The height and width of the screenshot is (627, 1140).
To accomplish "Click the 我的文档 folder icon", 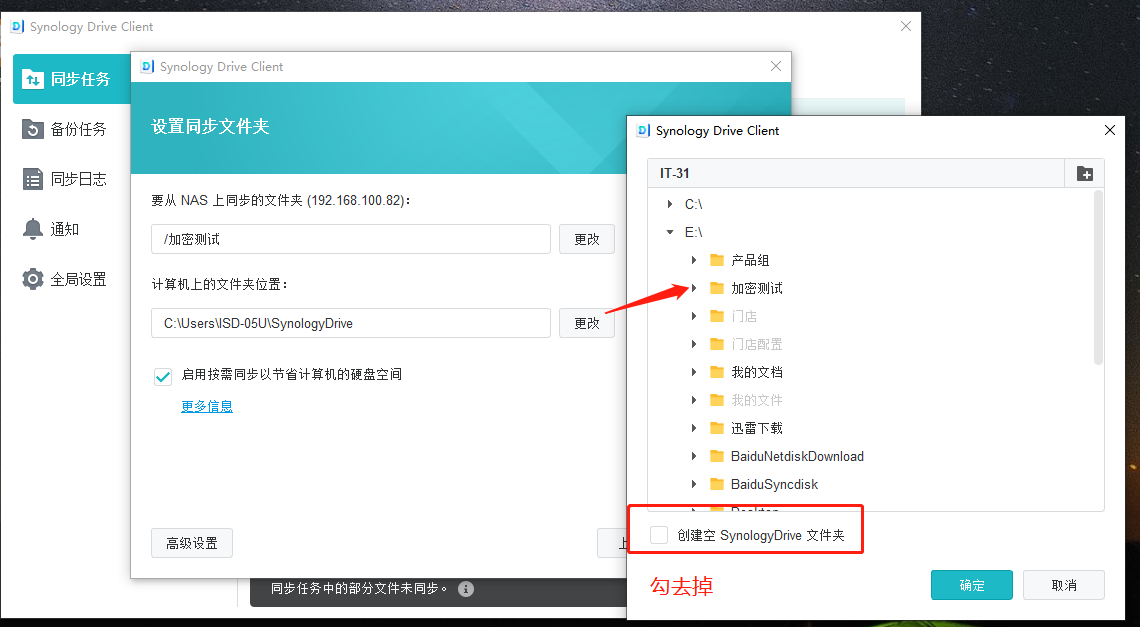I will click(x=717, y=372).
